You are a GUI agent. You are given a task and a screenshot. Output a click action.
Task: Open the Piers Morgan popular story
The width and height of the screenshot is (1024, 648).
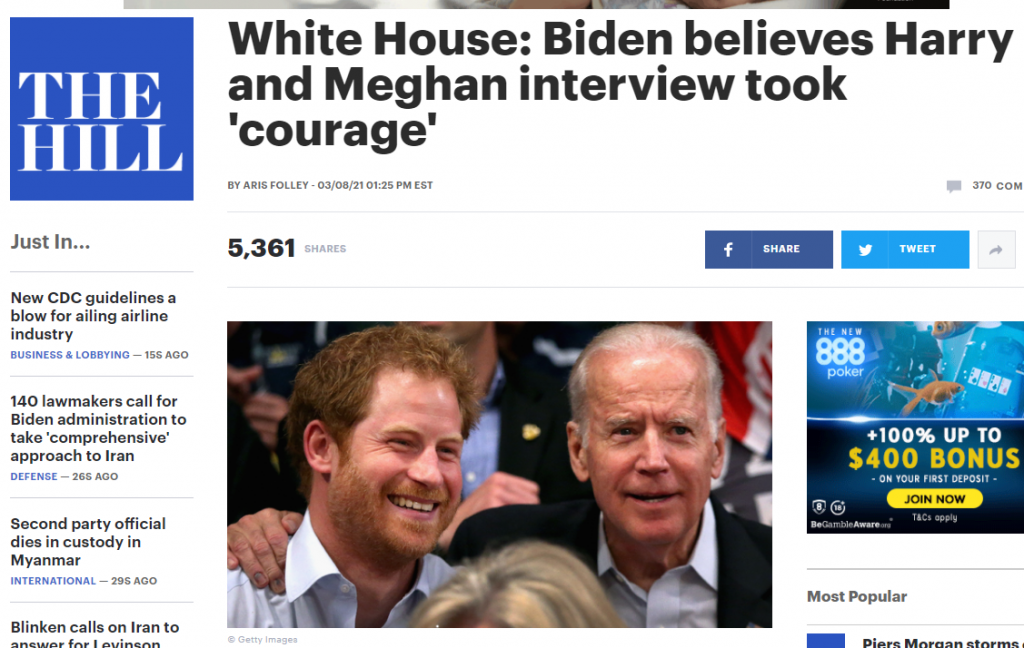pos(940,641)
